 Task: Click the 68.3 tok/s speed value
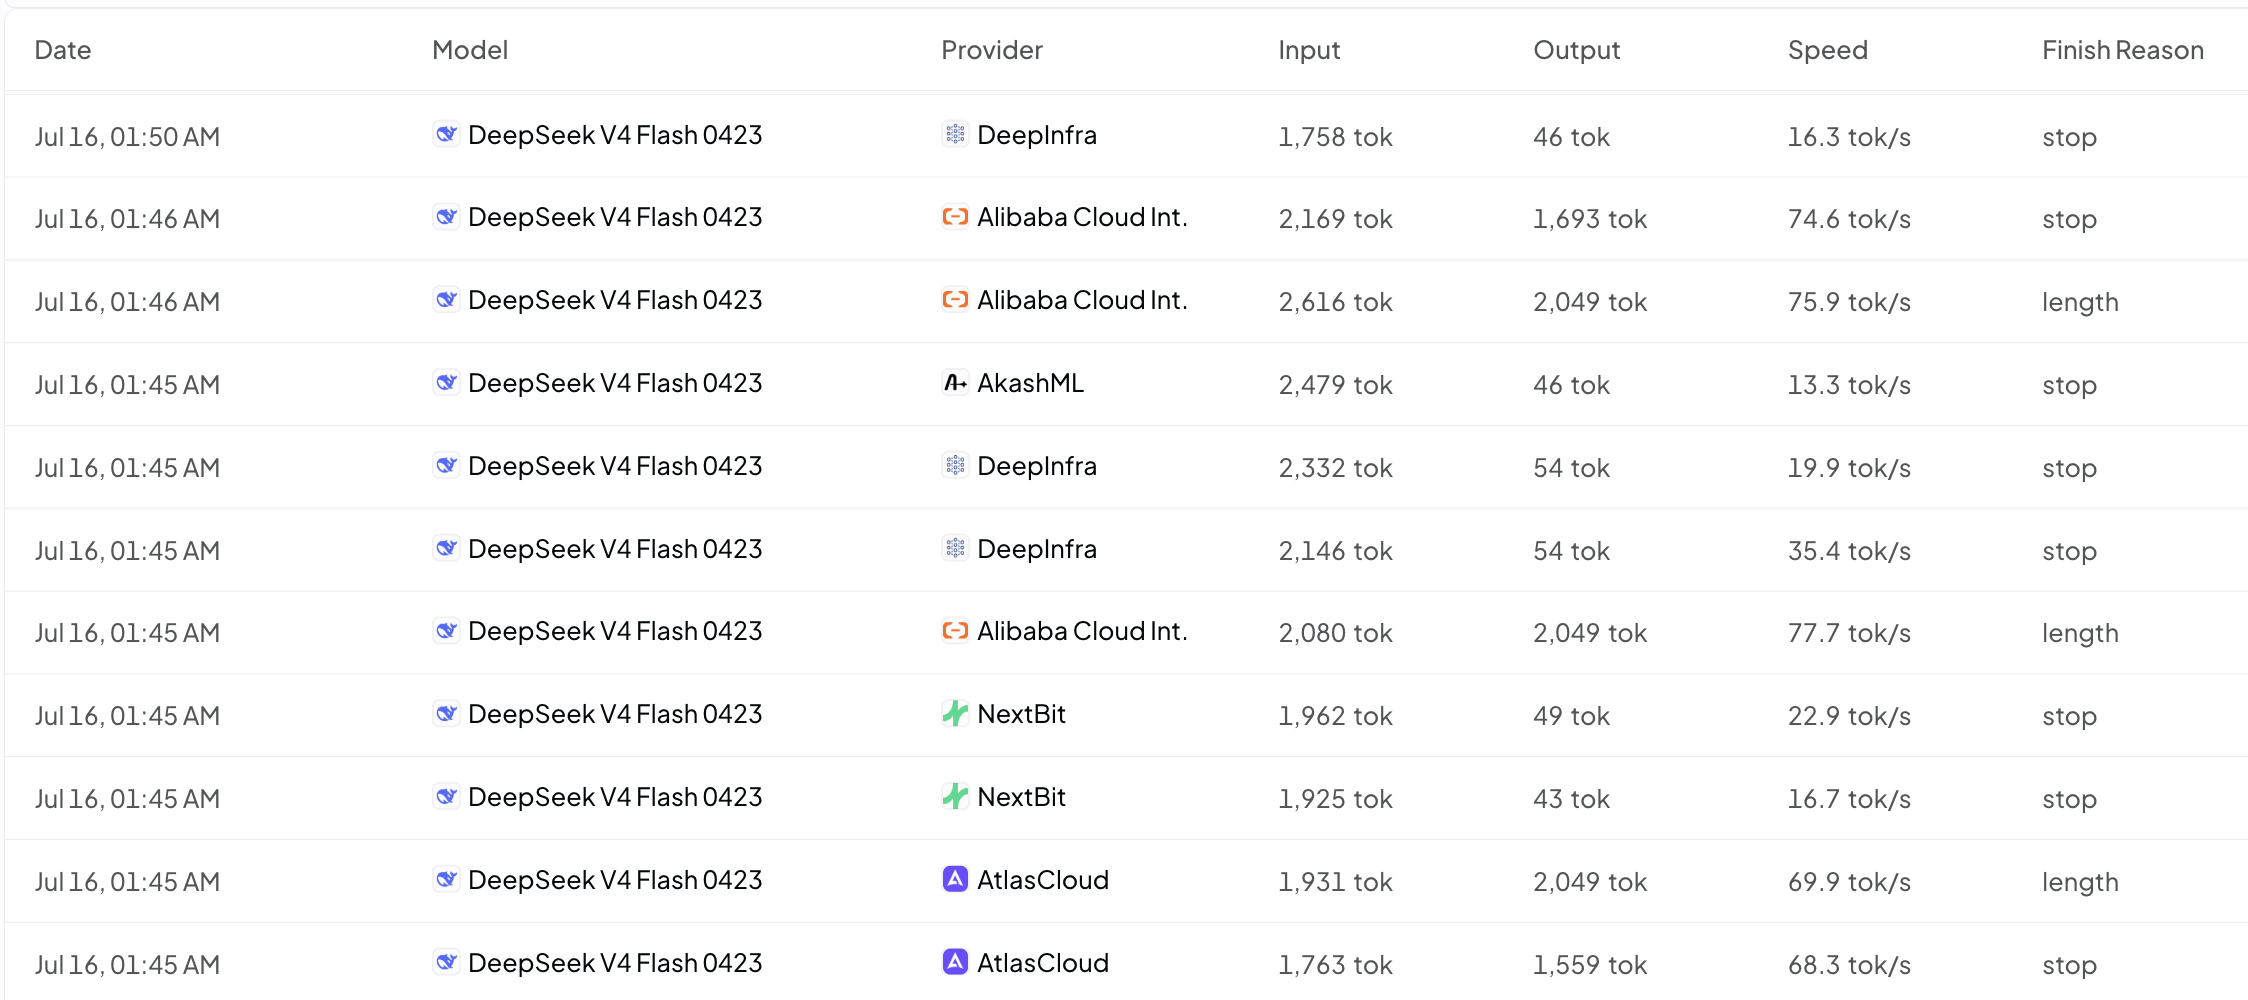tap(1849, 965)
